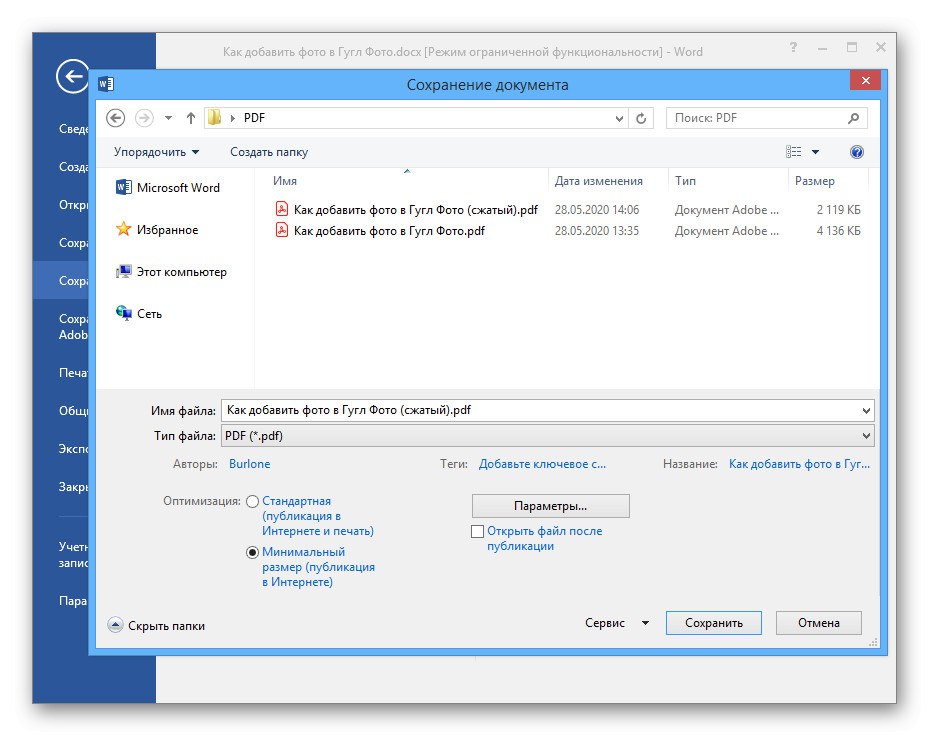Click PDF icon of the (сжатый).pdf file
This screenshot has width=929, height=736.
(x=282, y=209)
